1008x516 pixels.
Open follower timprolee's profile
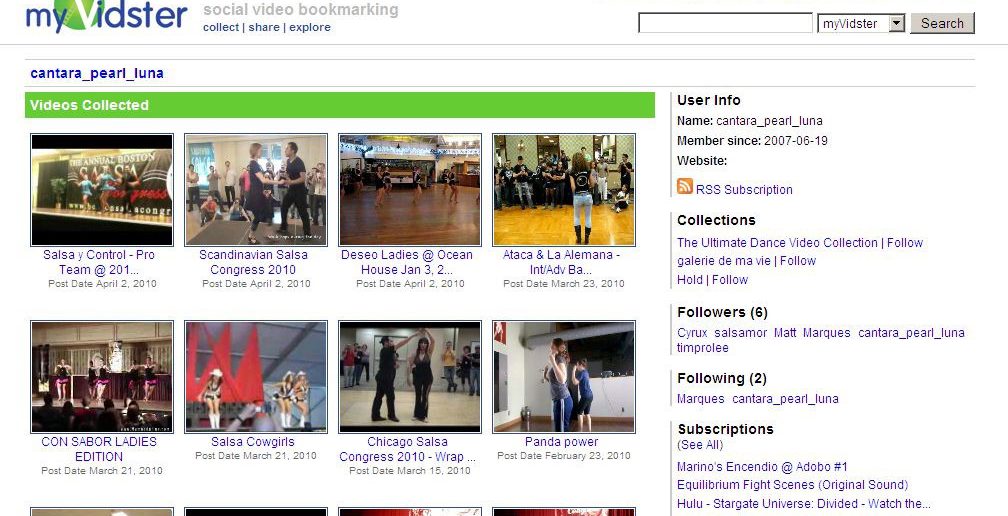tap(703, 348)
